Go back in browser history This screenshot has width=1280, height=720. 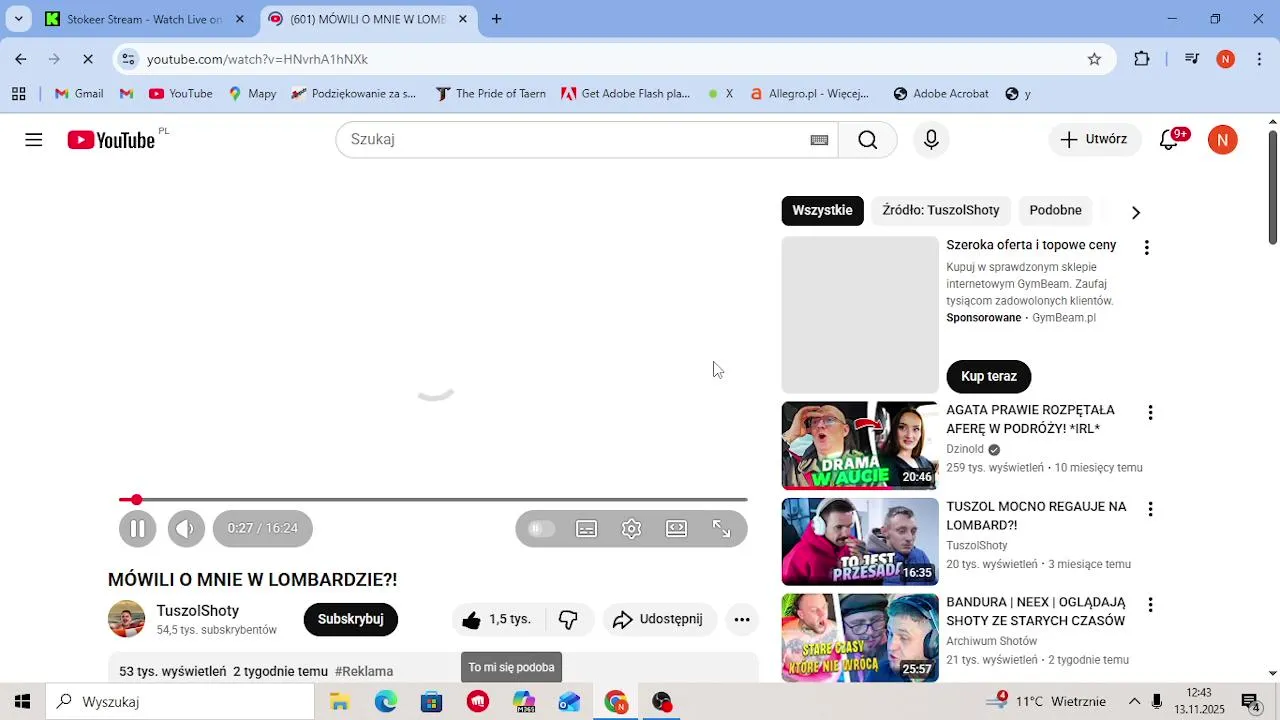coord(21,60)
